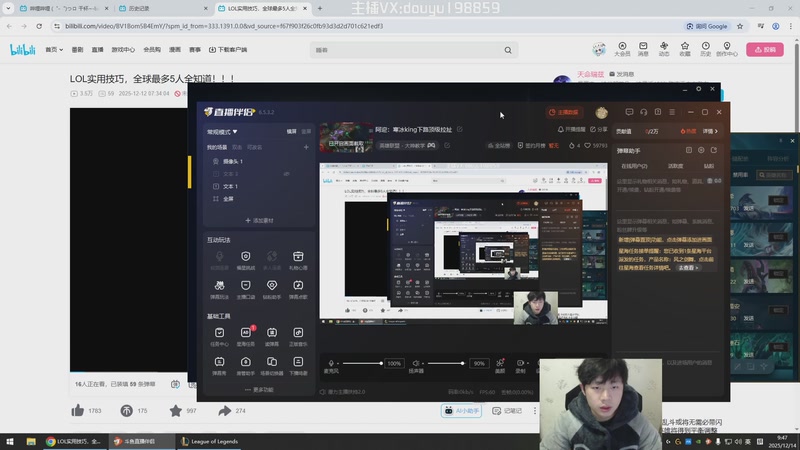The width and height of the screenshot is (800, 450).
Task: Switch to 活跃度 tab in 弹幕助手
Action: (676, 166)
